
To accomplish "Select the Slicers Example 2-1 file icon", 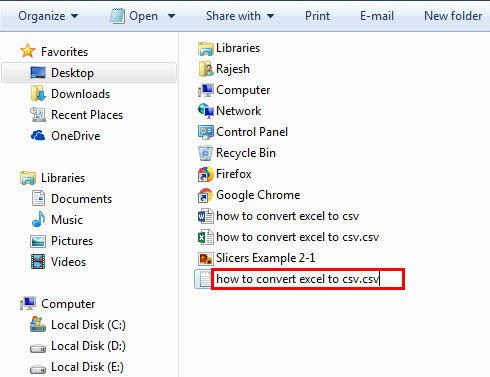I will pyautogui.click(x=205, y=258).
